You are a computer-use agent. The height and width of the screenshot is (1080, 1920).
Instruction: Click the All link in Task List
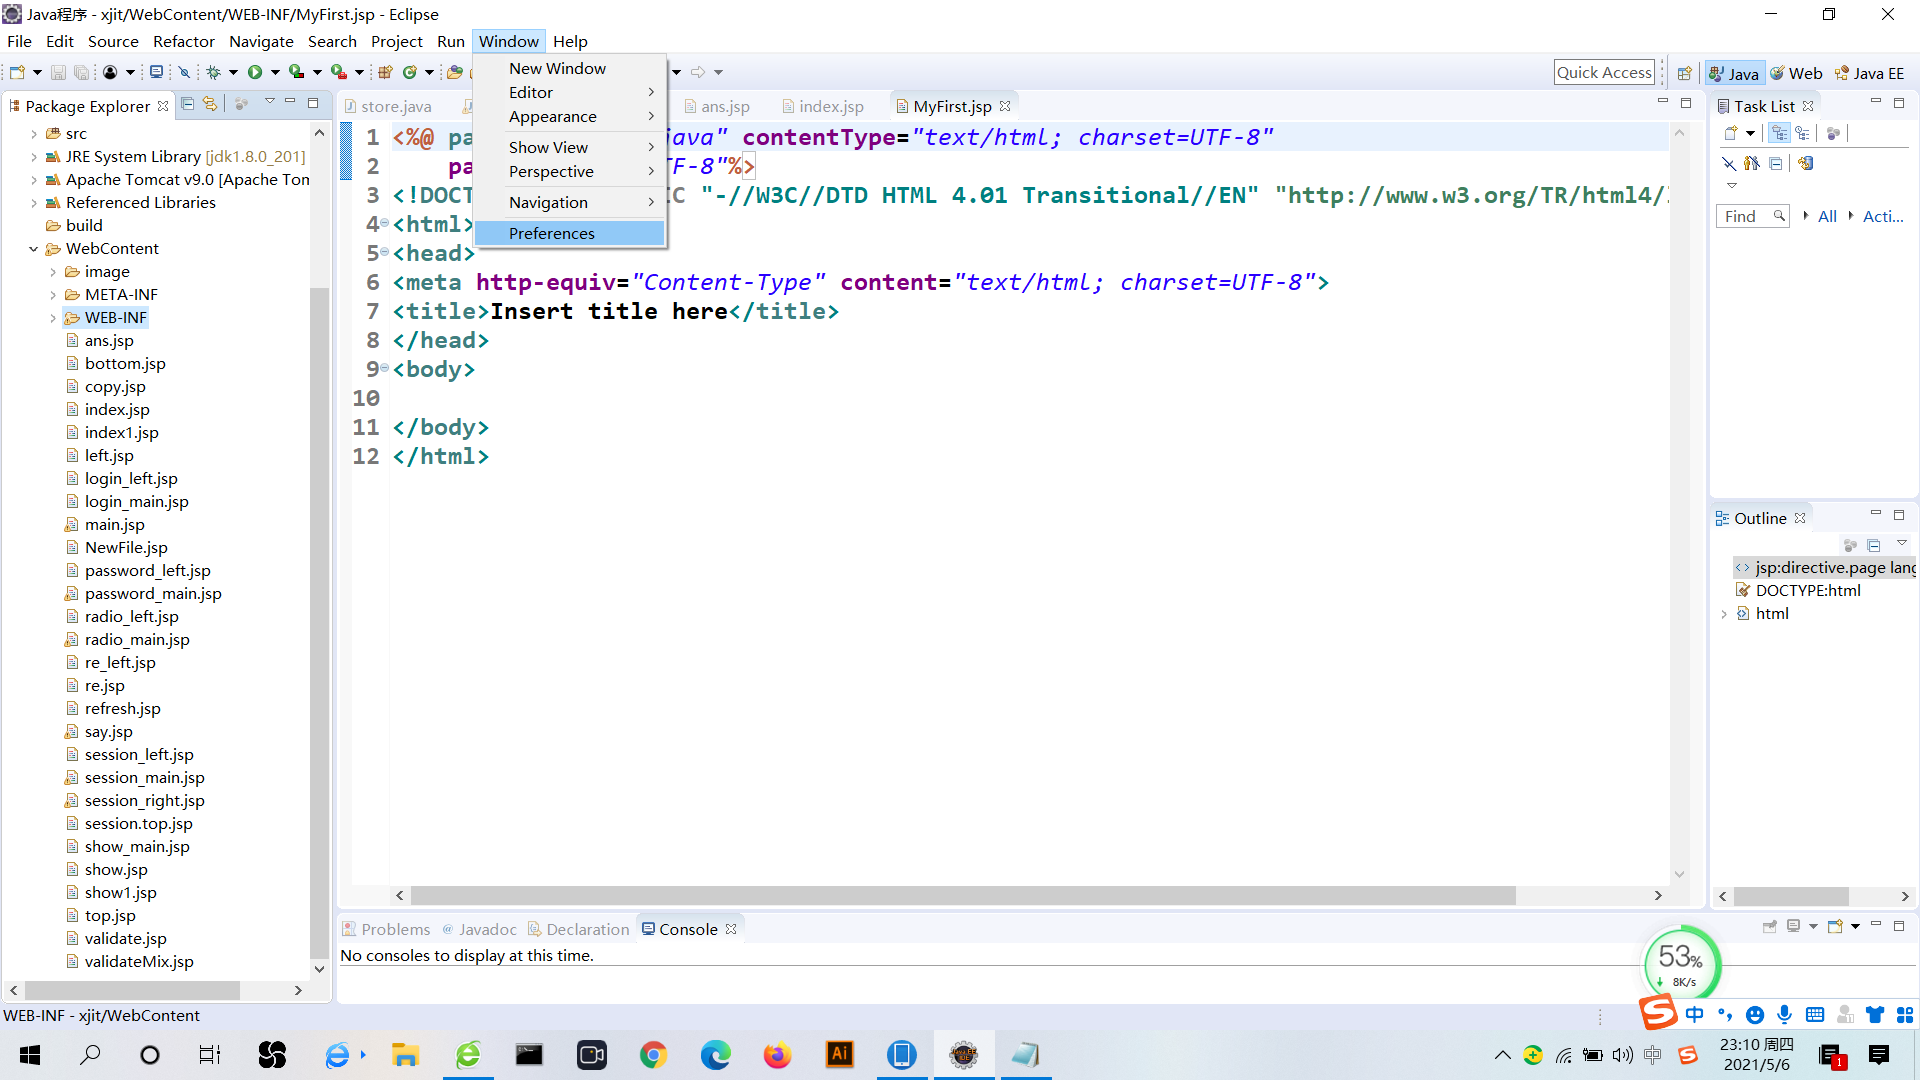pos(1826,216)
